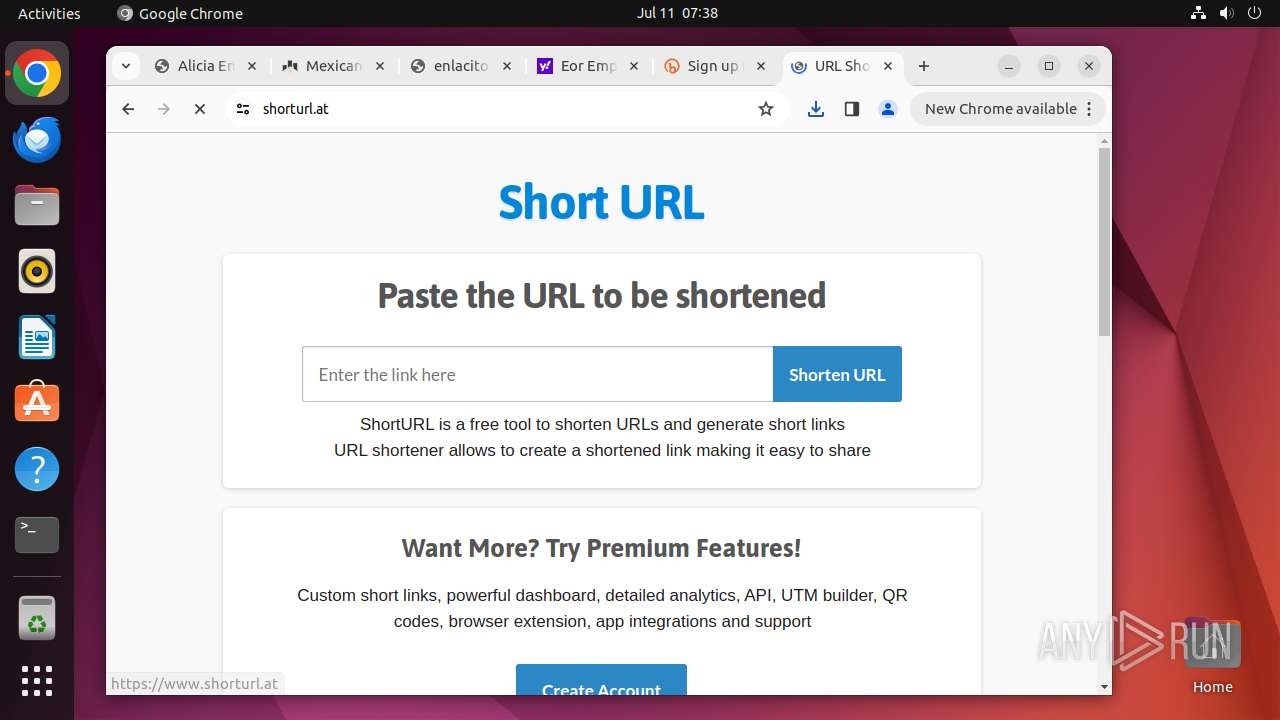Image resolution: width=1280 pixels, height=720 pixels.
Task: Open the Google Chrome app menu
Action: (180, 13)
